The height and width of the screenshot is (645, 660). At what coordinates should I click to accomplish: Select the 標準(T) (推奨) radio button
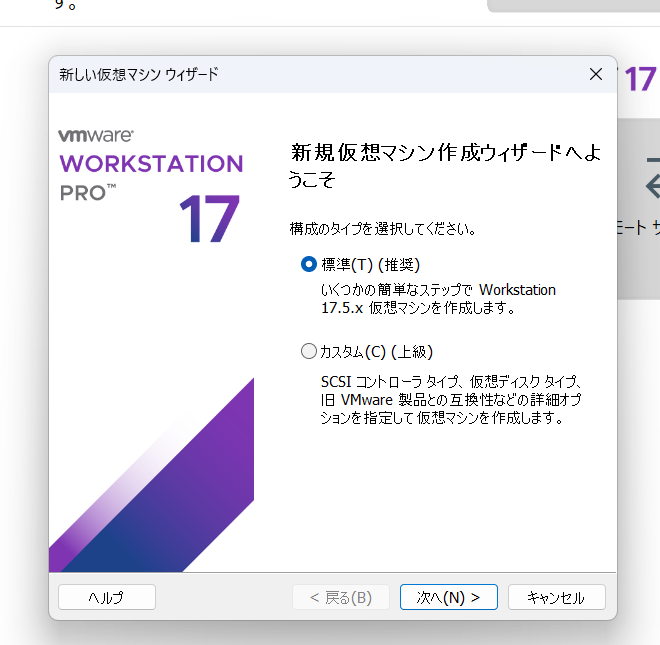tap(309, 265)
